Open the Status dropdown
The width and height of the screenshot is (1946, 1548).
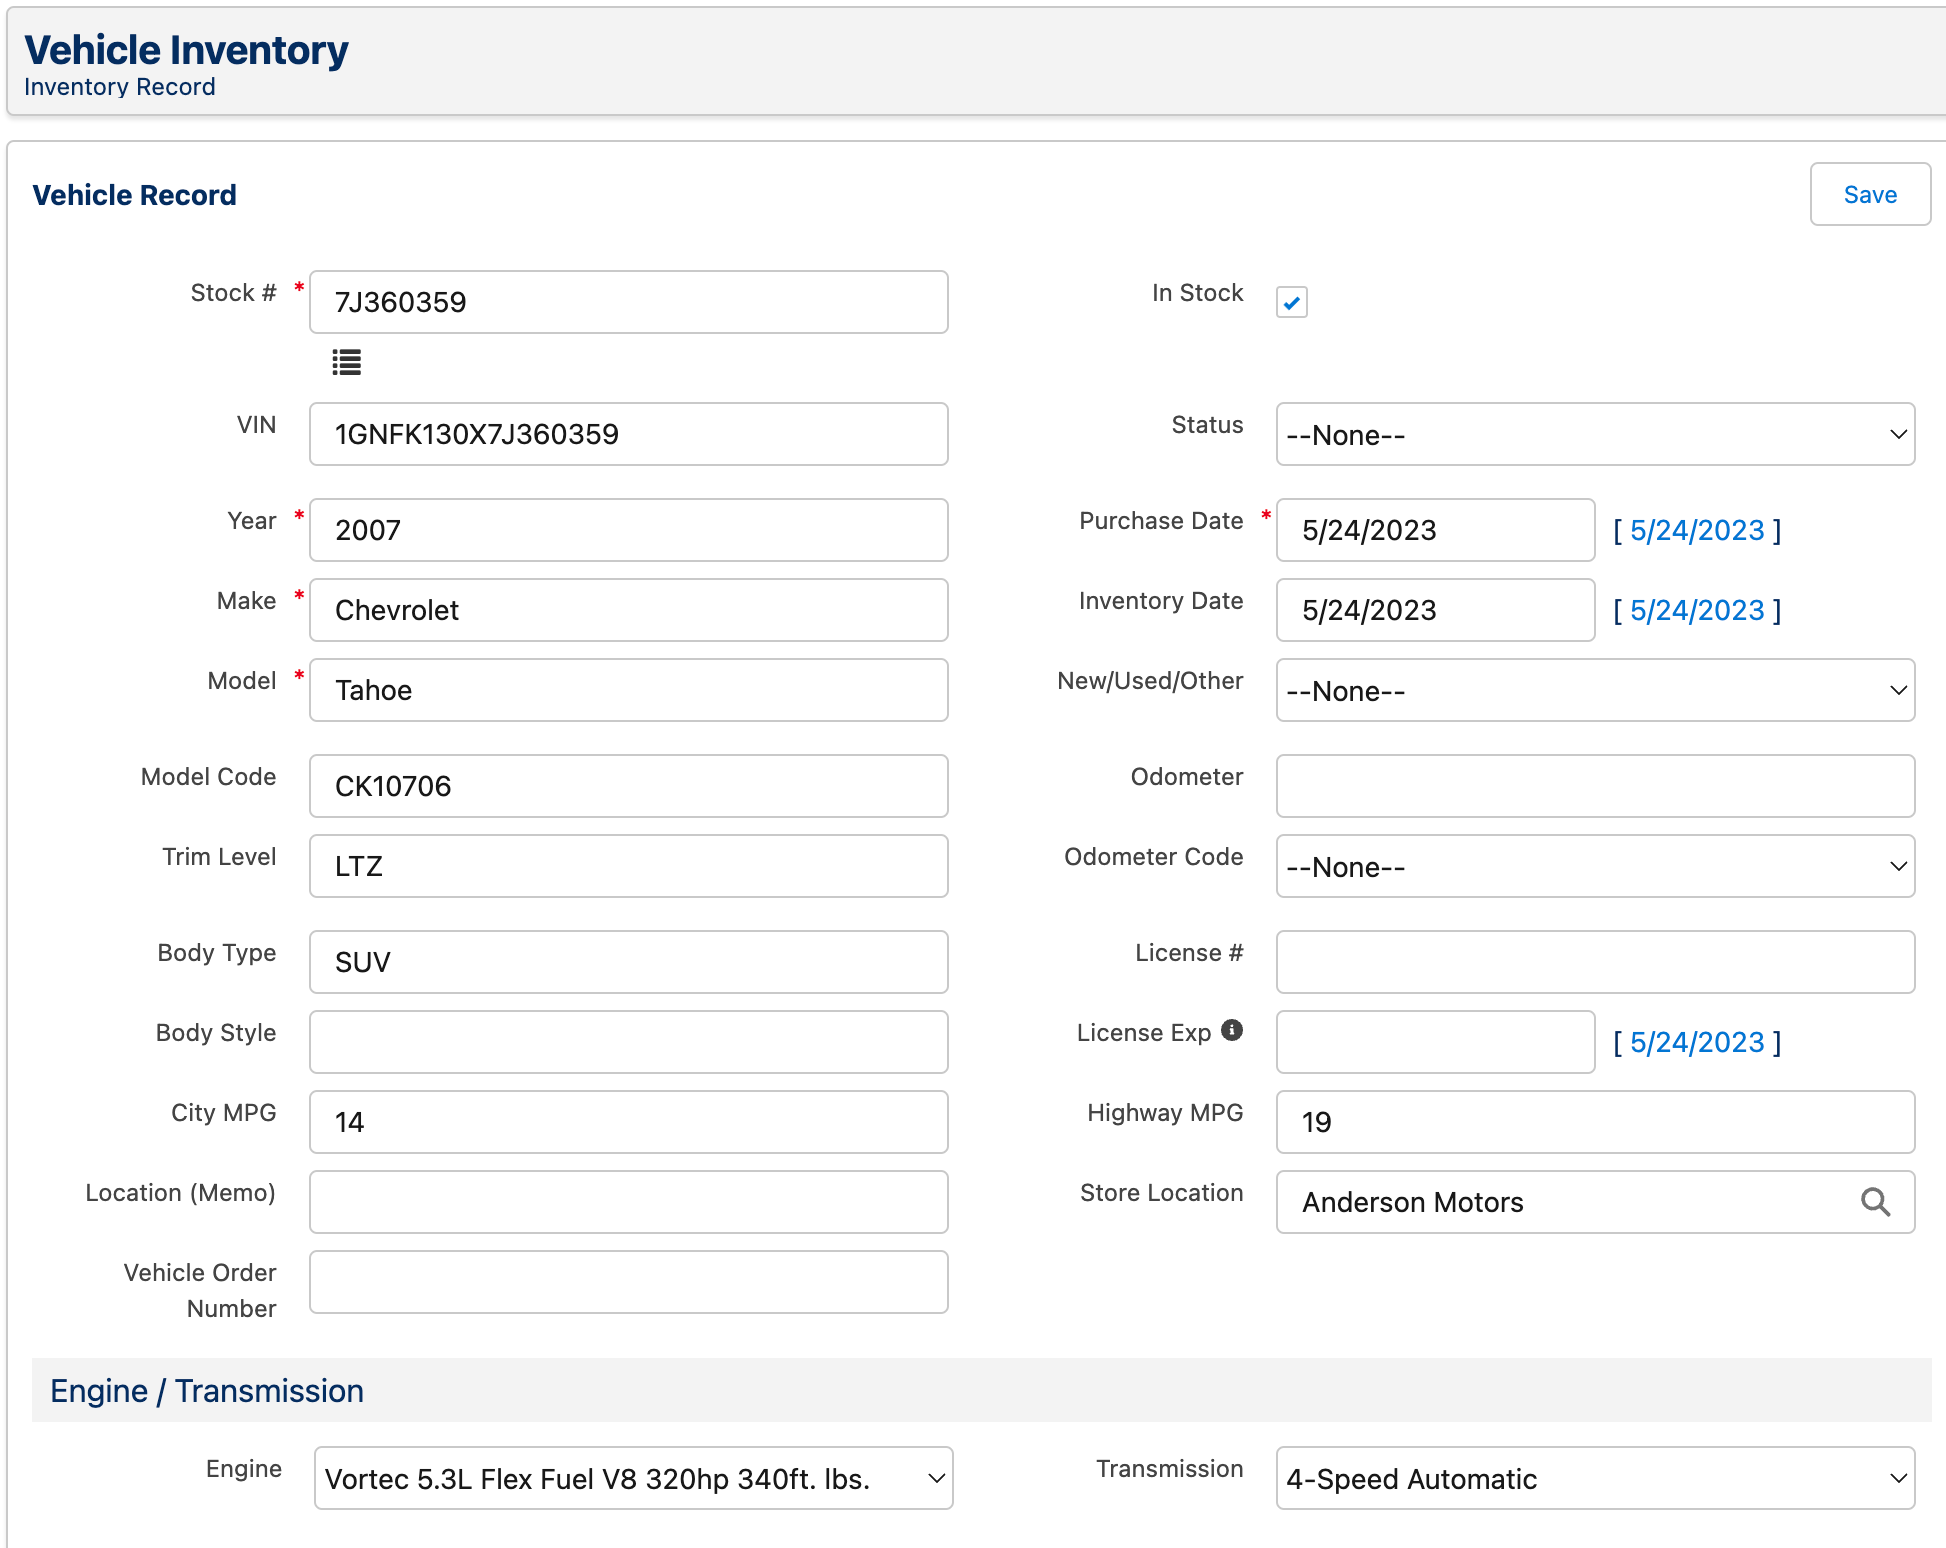(x=1595, y=434)
